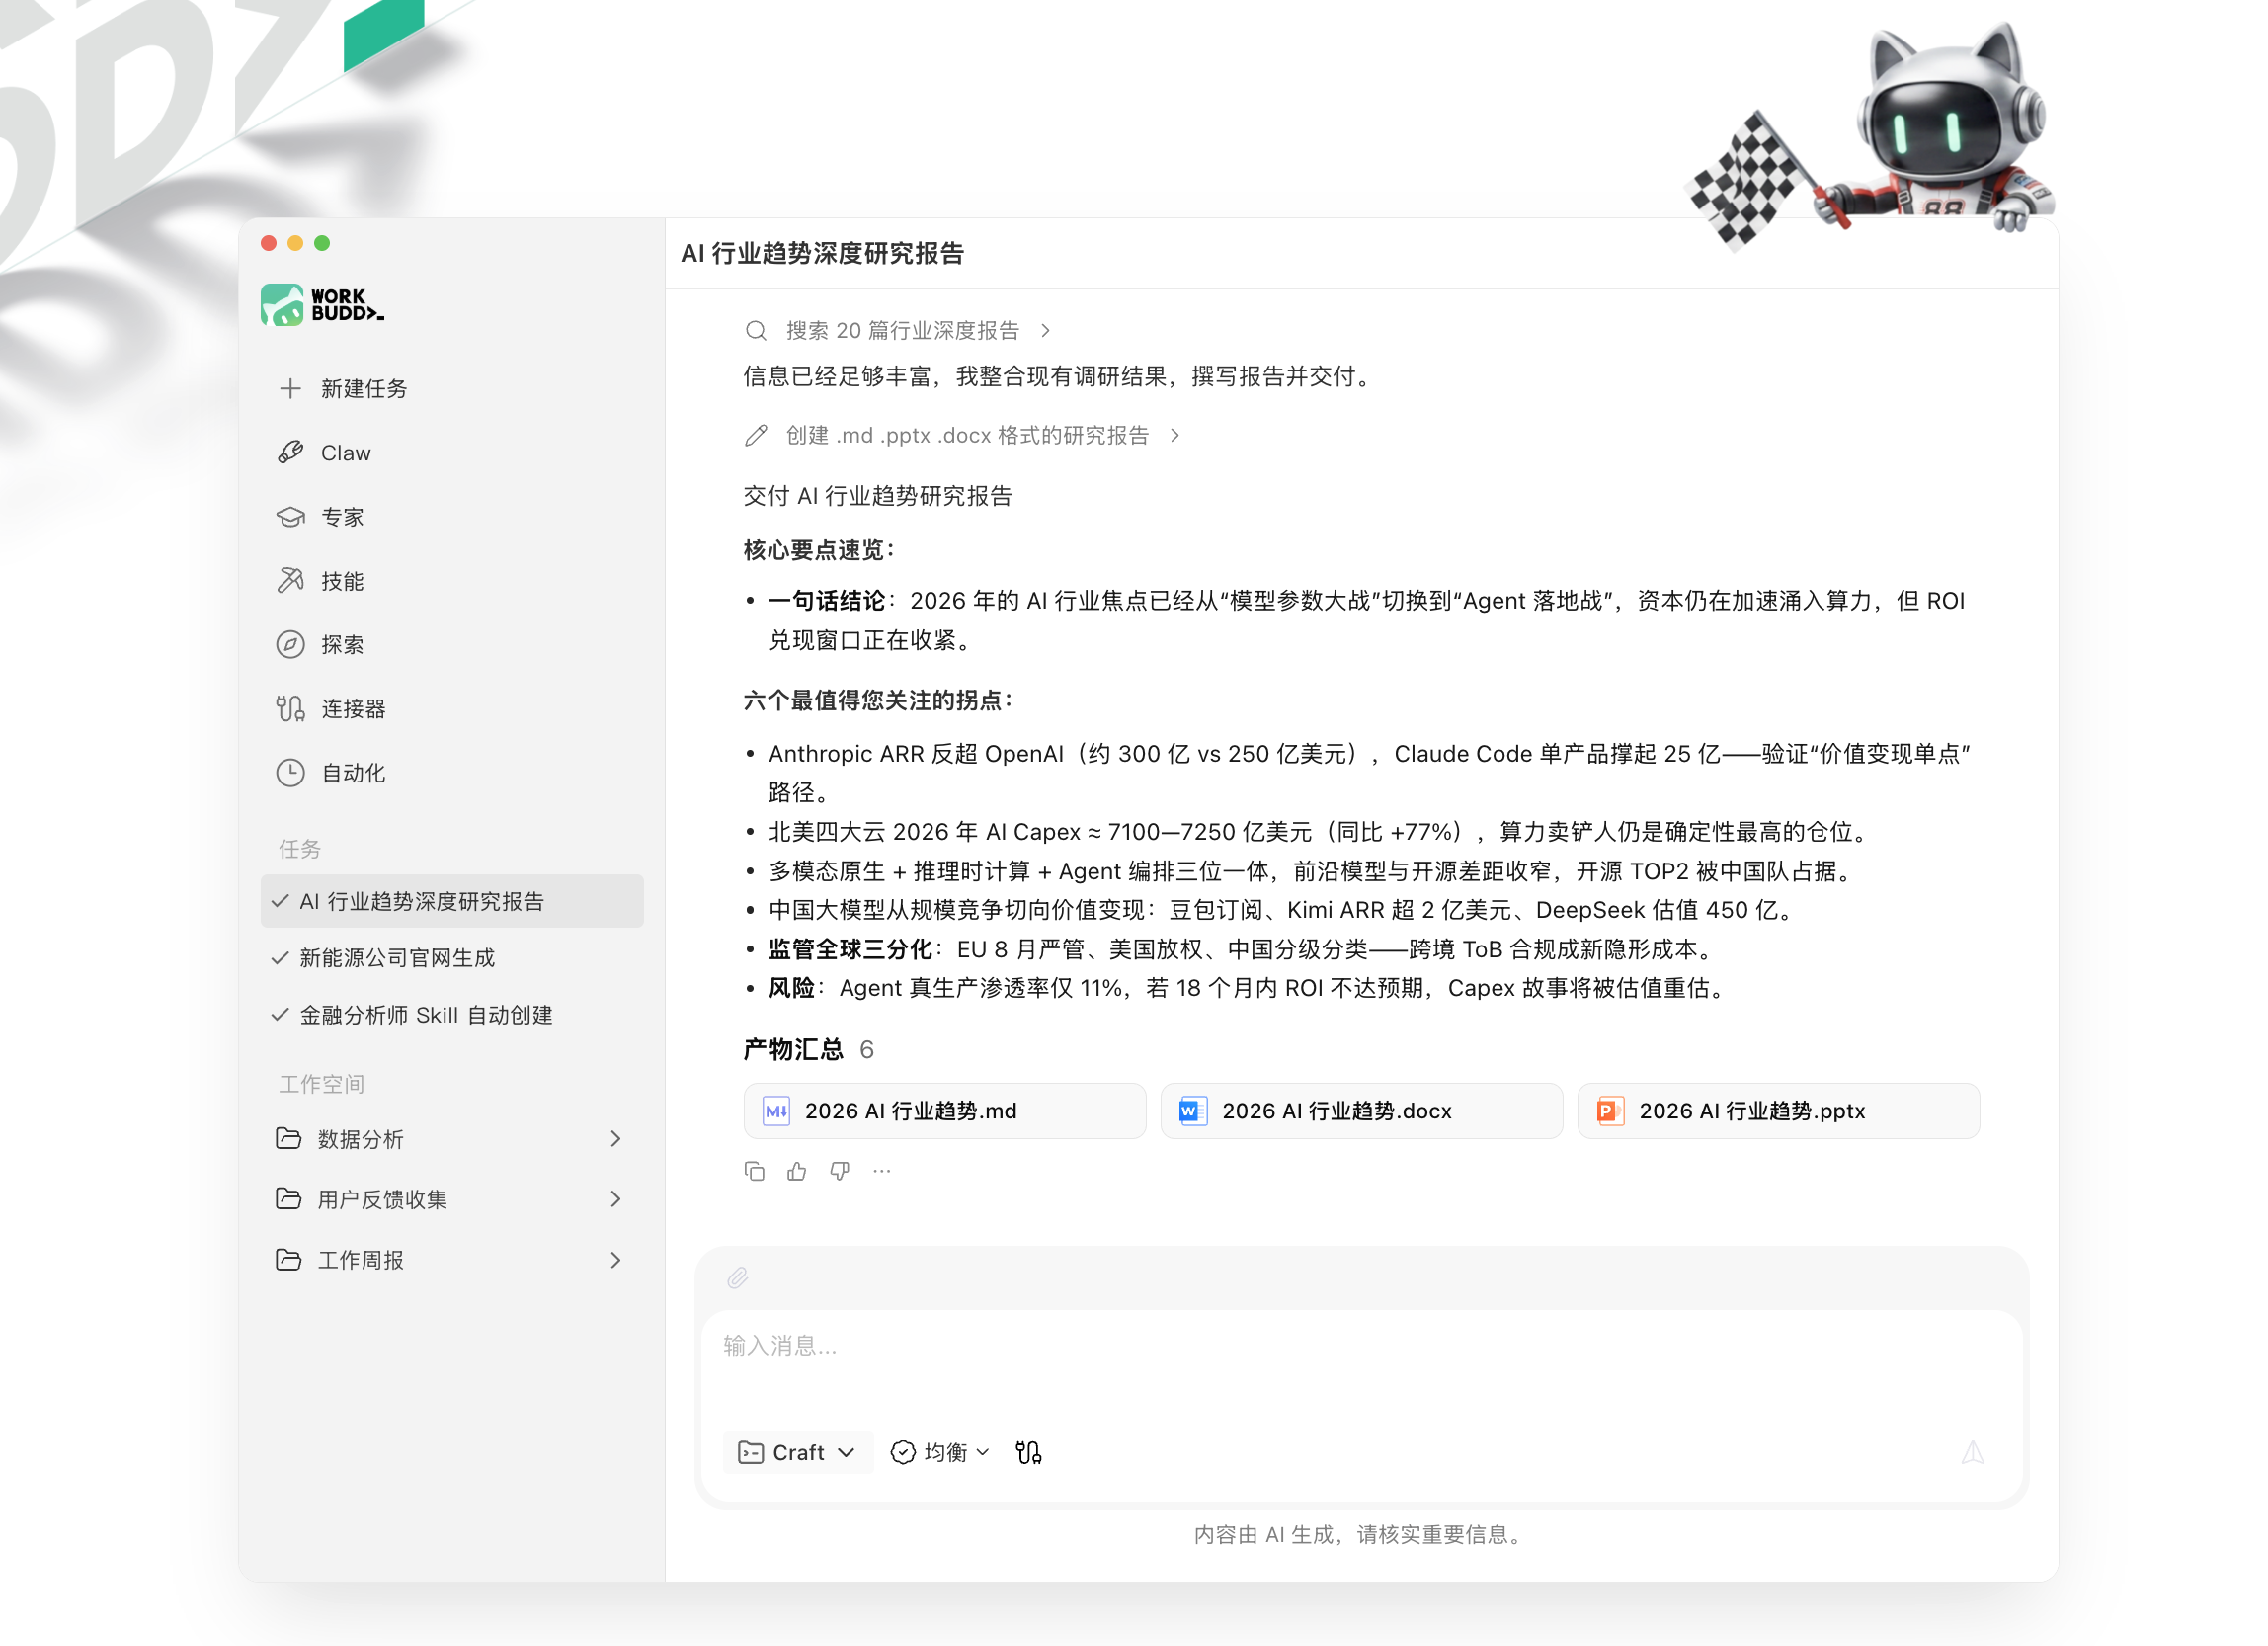Click the pencil icon beside 创建 .md .pptx .docx

pos(756,435)
